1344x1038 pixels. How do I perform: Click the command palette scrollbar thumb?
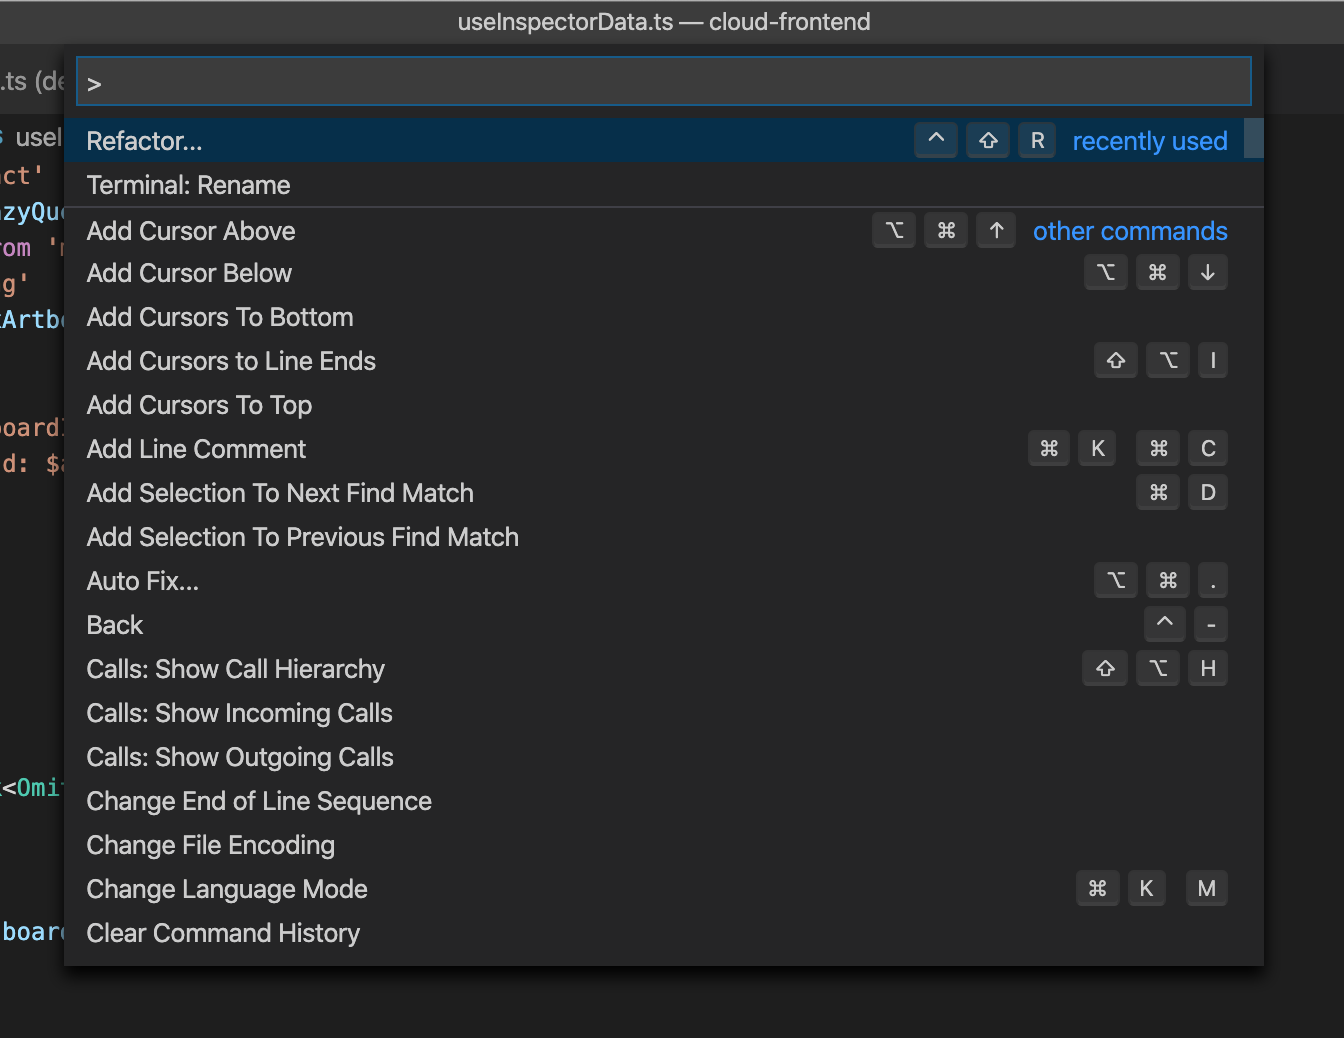(1255, 140)
